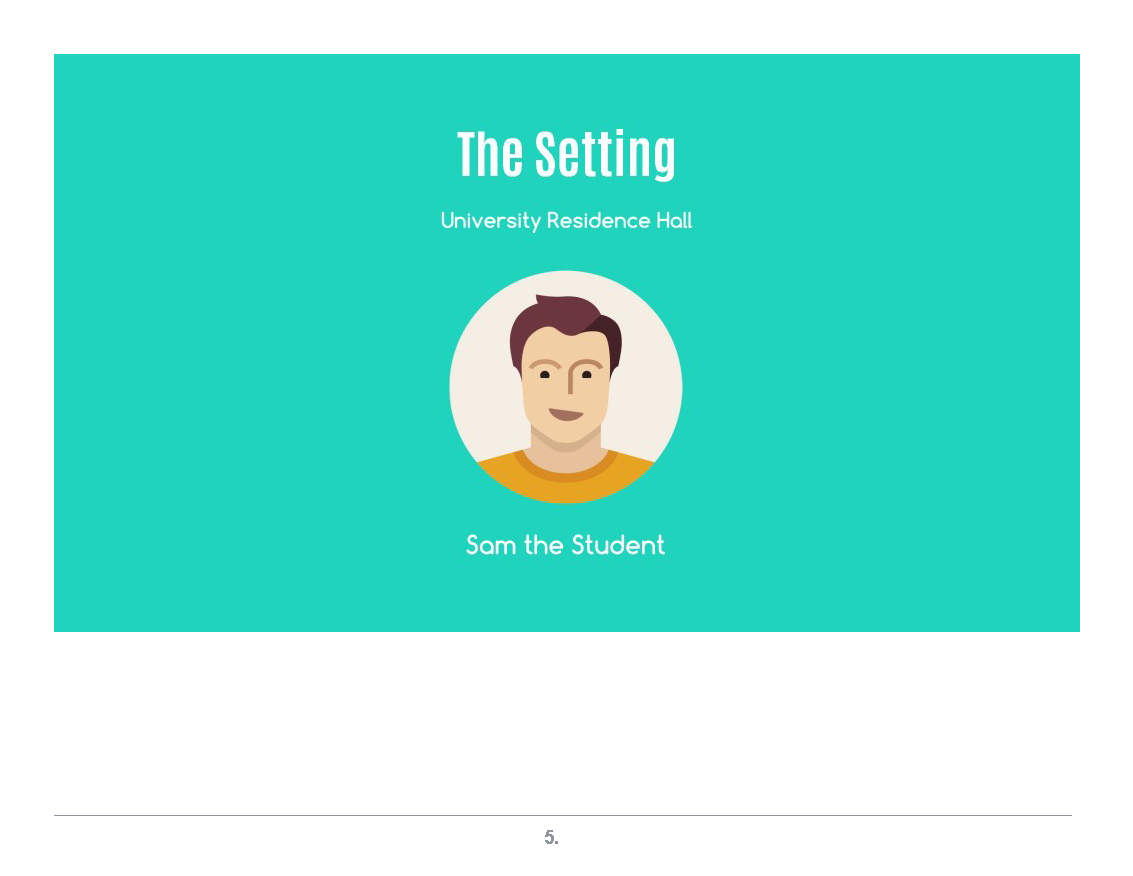Click the avatar's smiling mouth
Screen dimensions: 1133x876
click(566, 414)
